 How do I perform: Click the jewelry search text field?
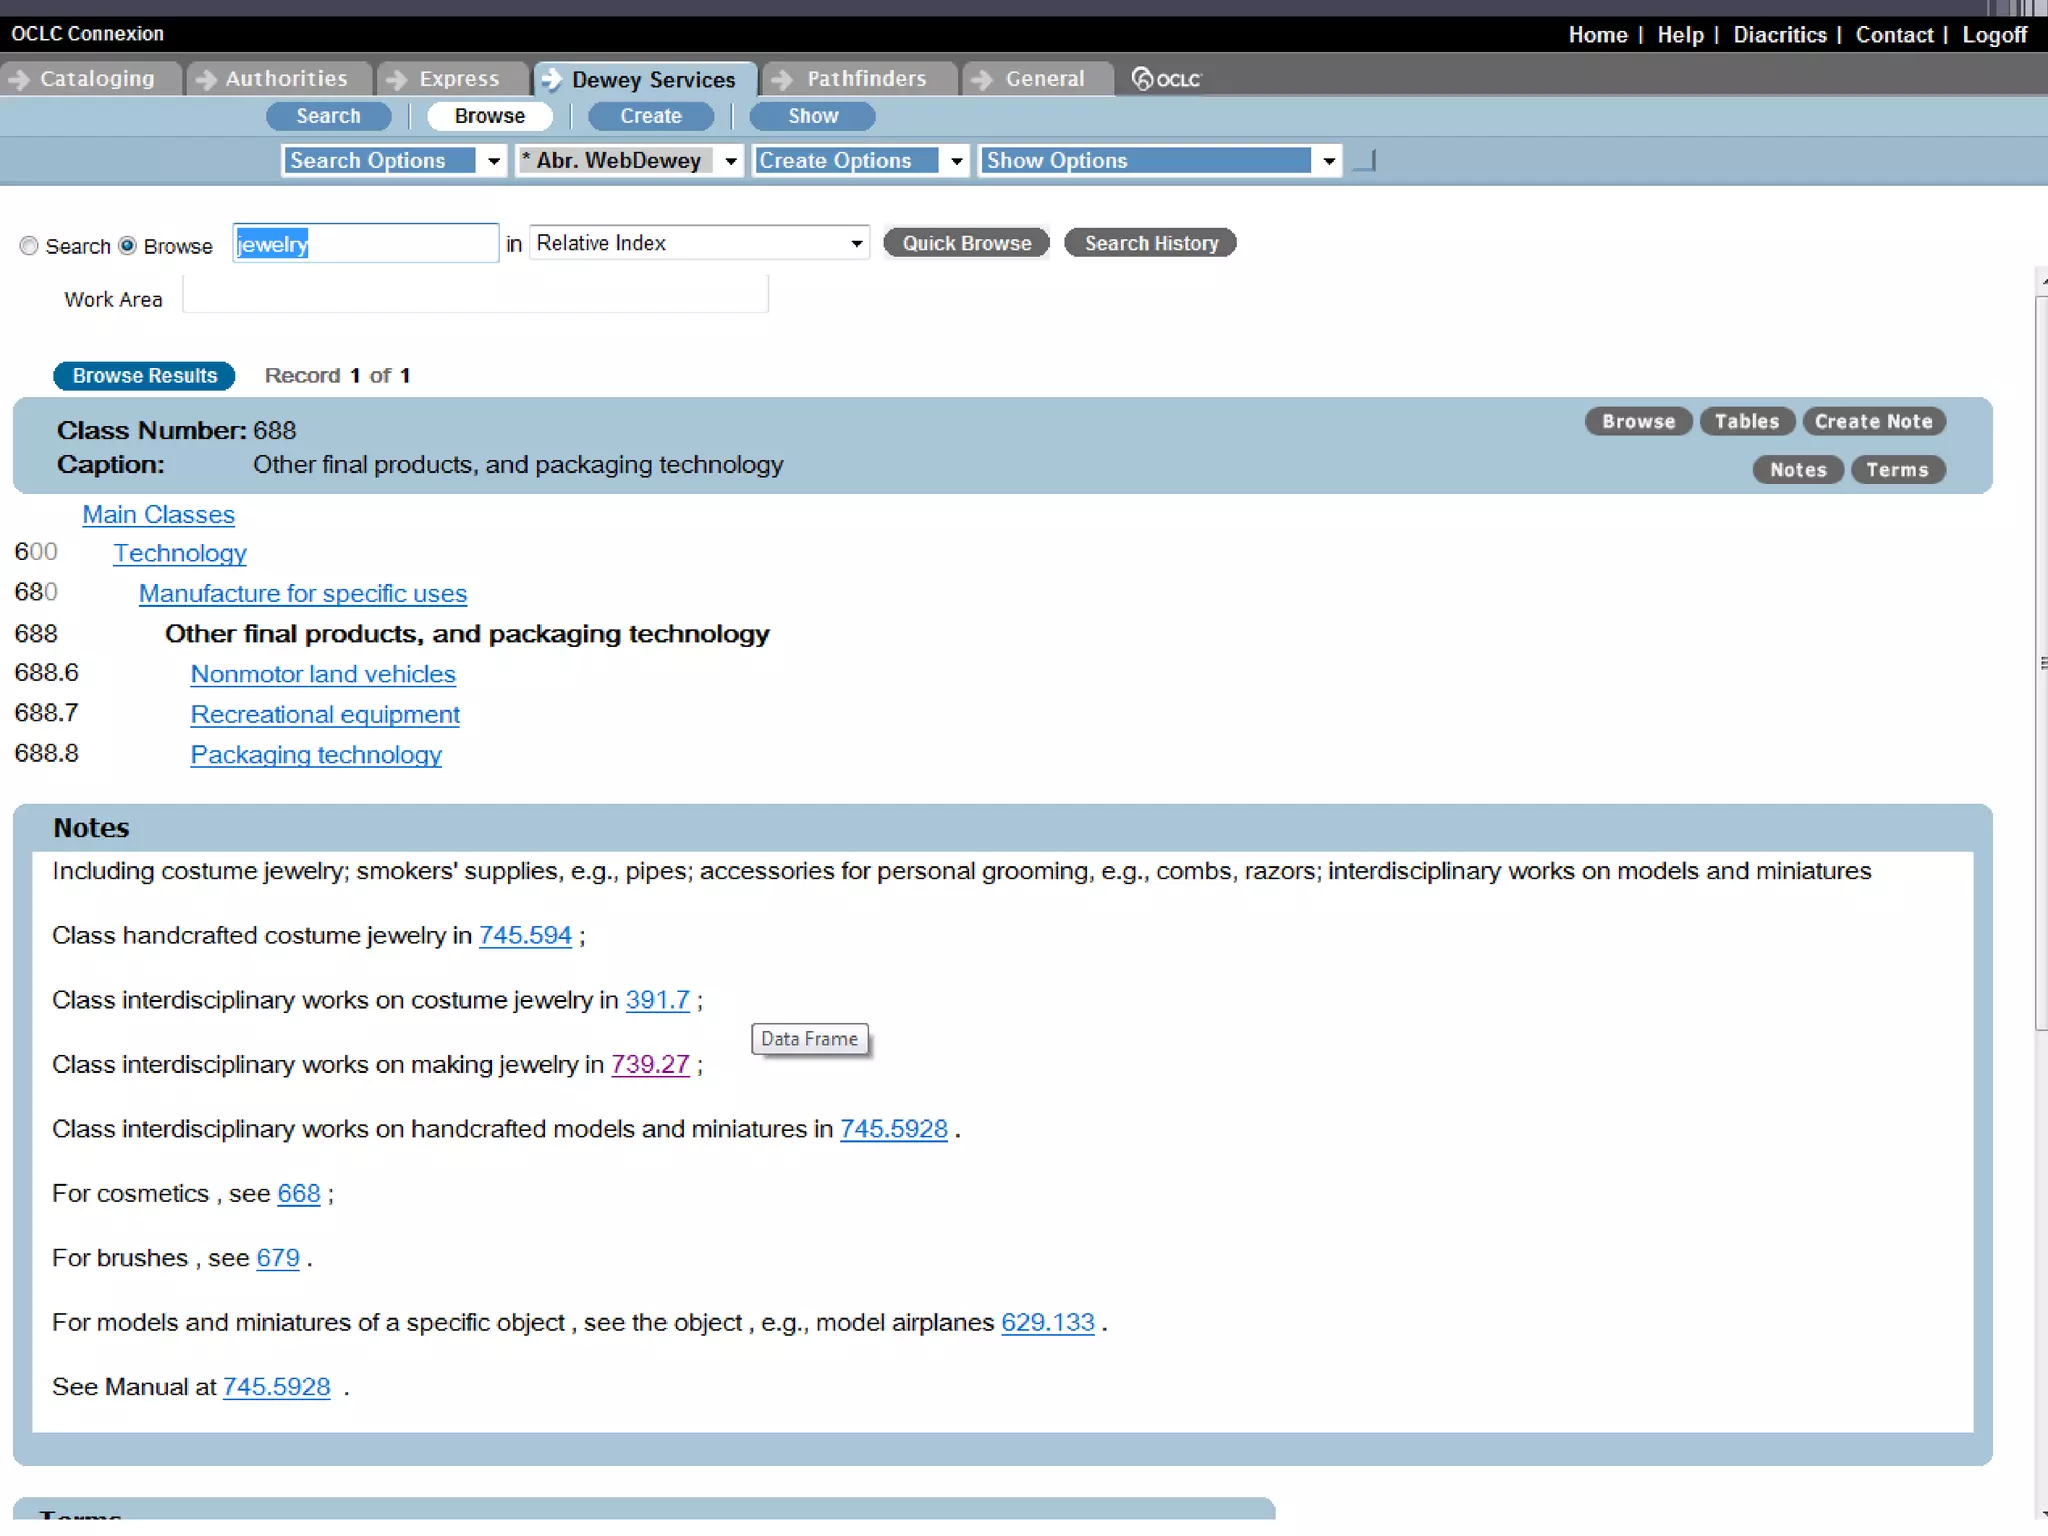tap(366, 244)
